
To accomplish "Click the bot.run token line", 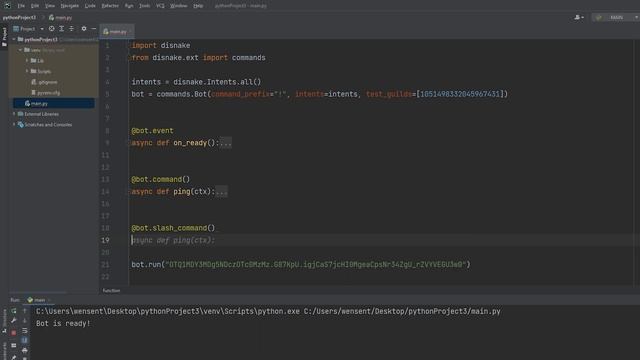I will pyautogui.click(x=301, y=264).
